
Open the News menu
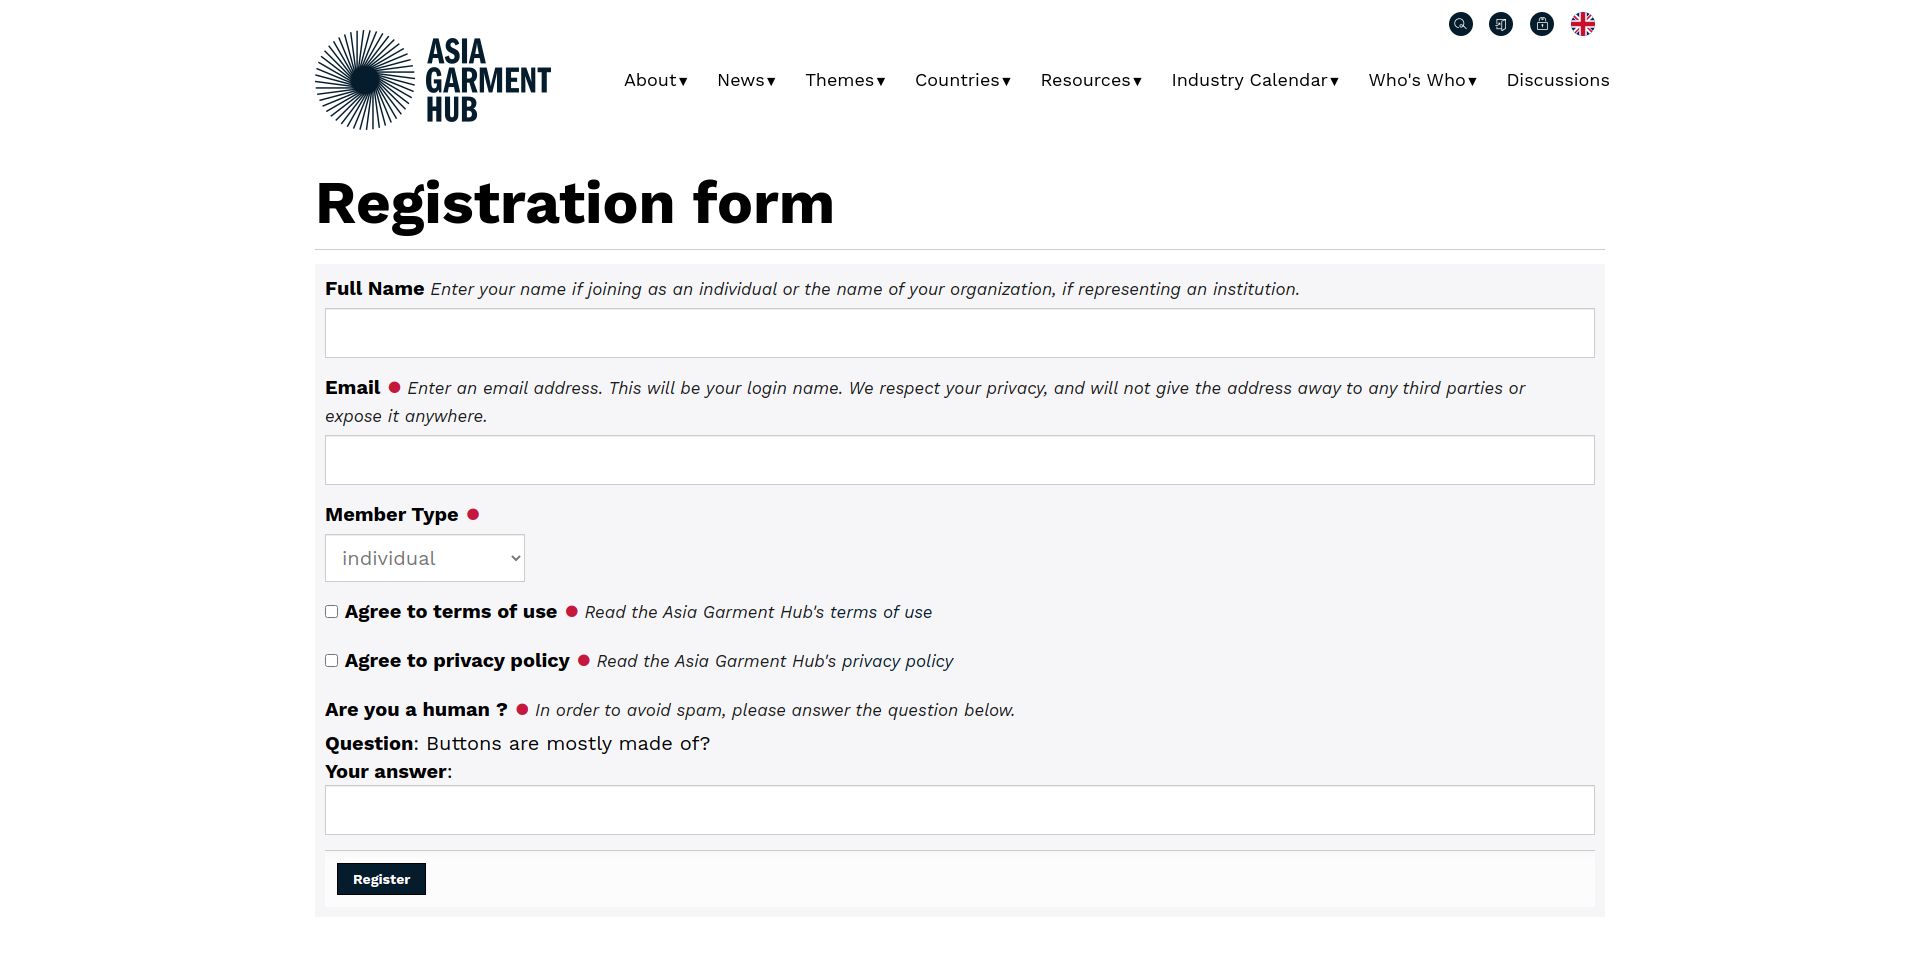(x=745, y=80)
